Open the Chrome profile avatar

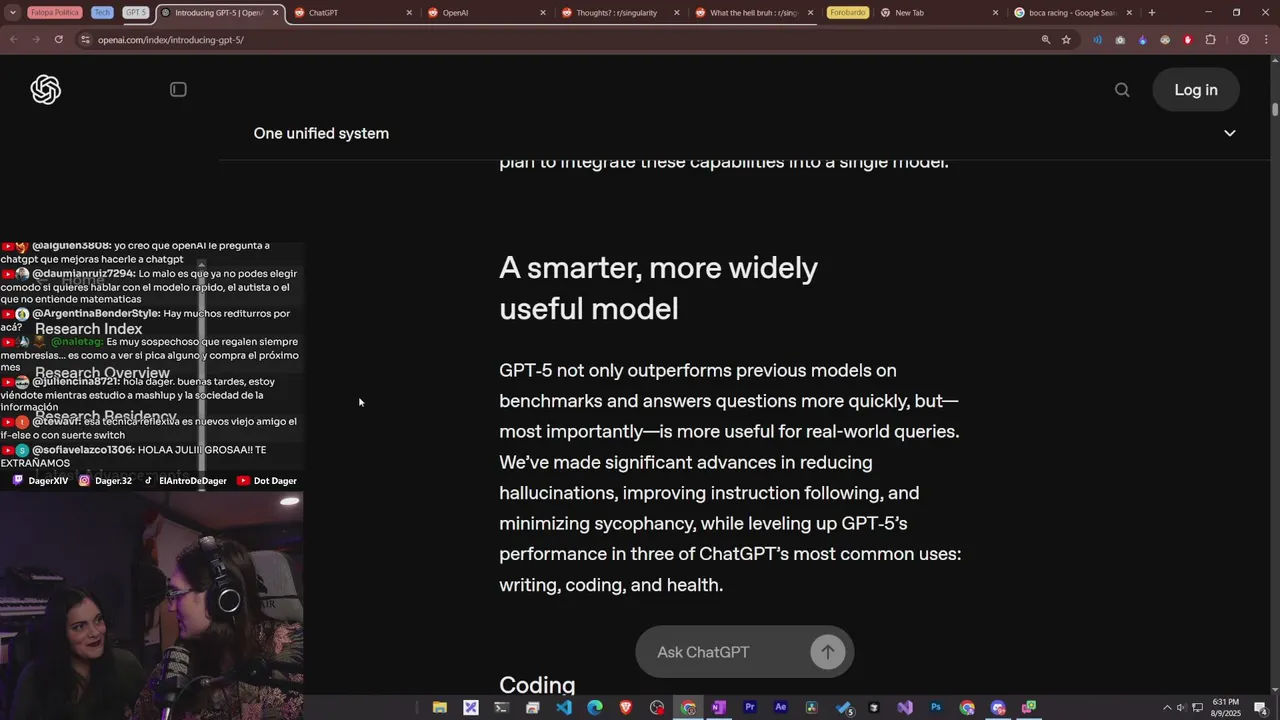[x=1244, y=40]
